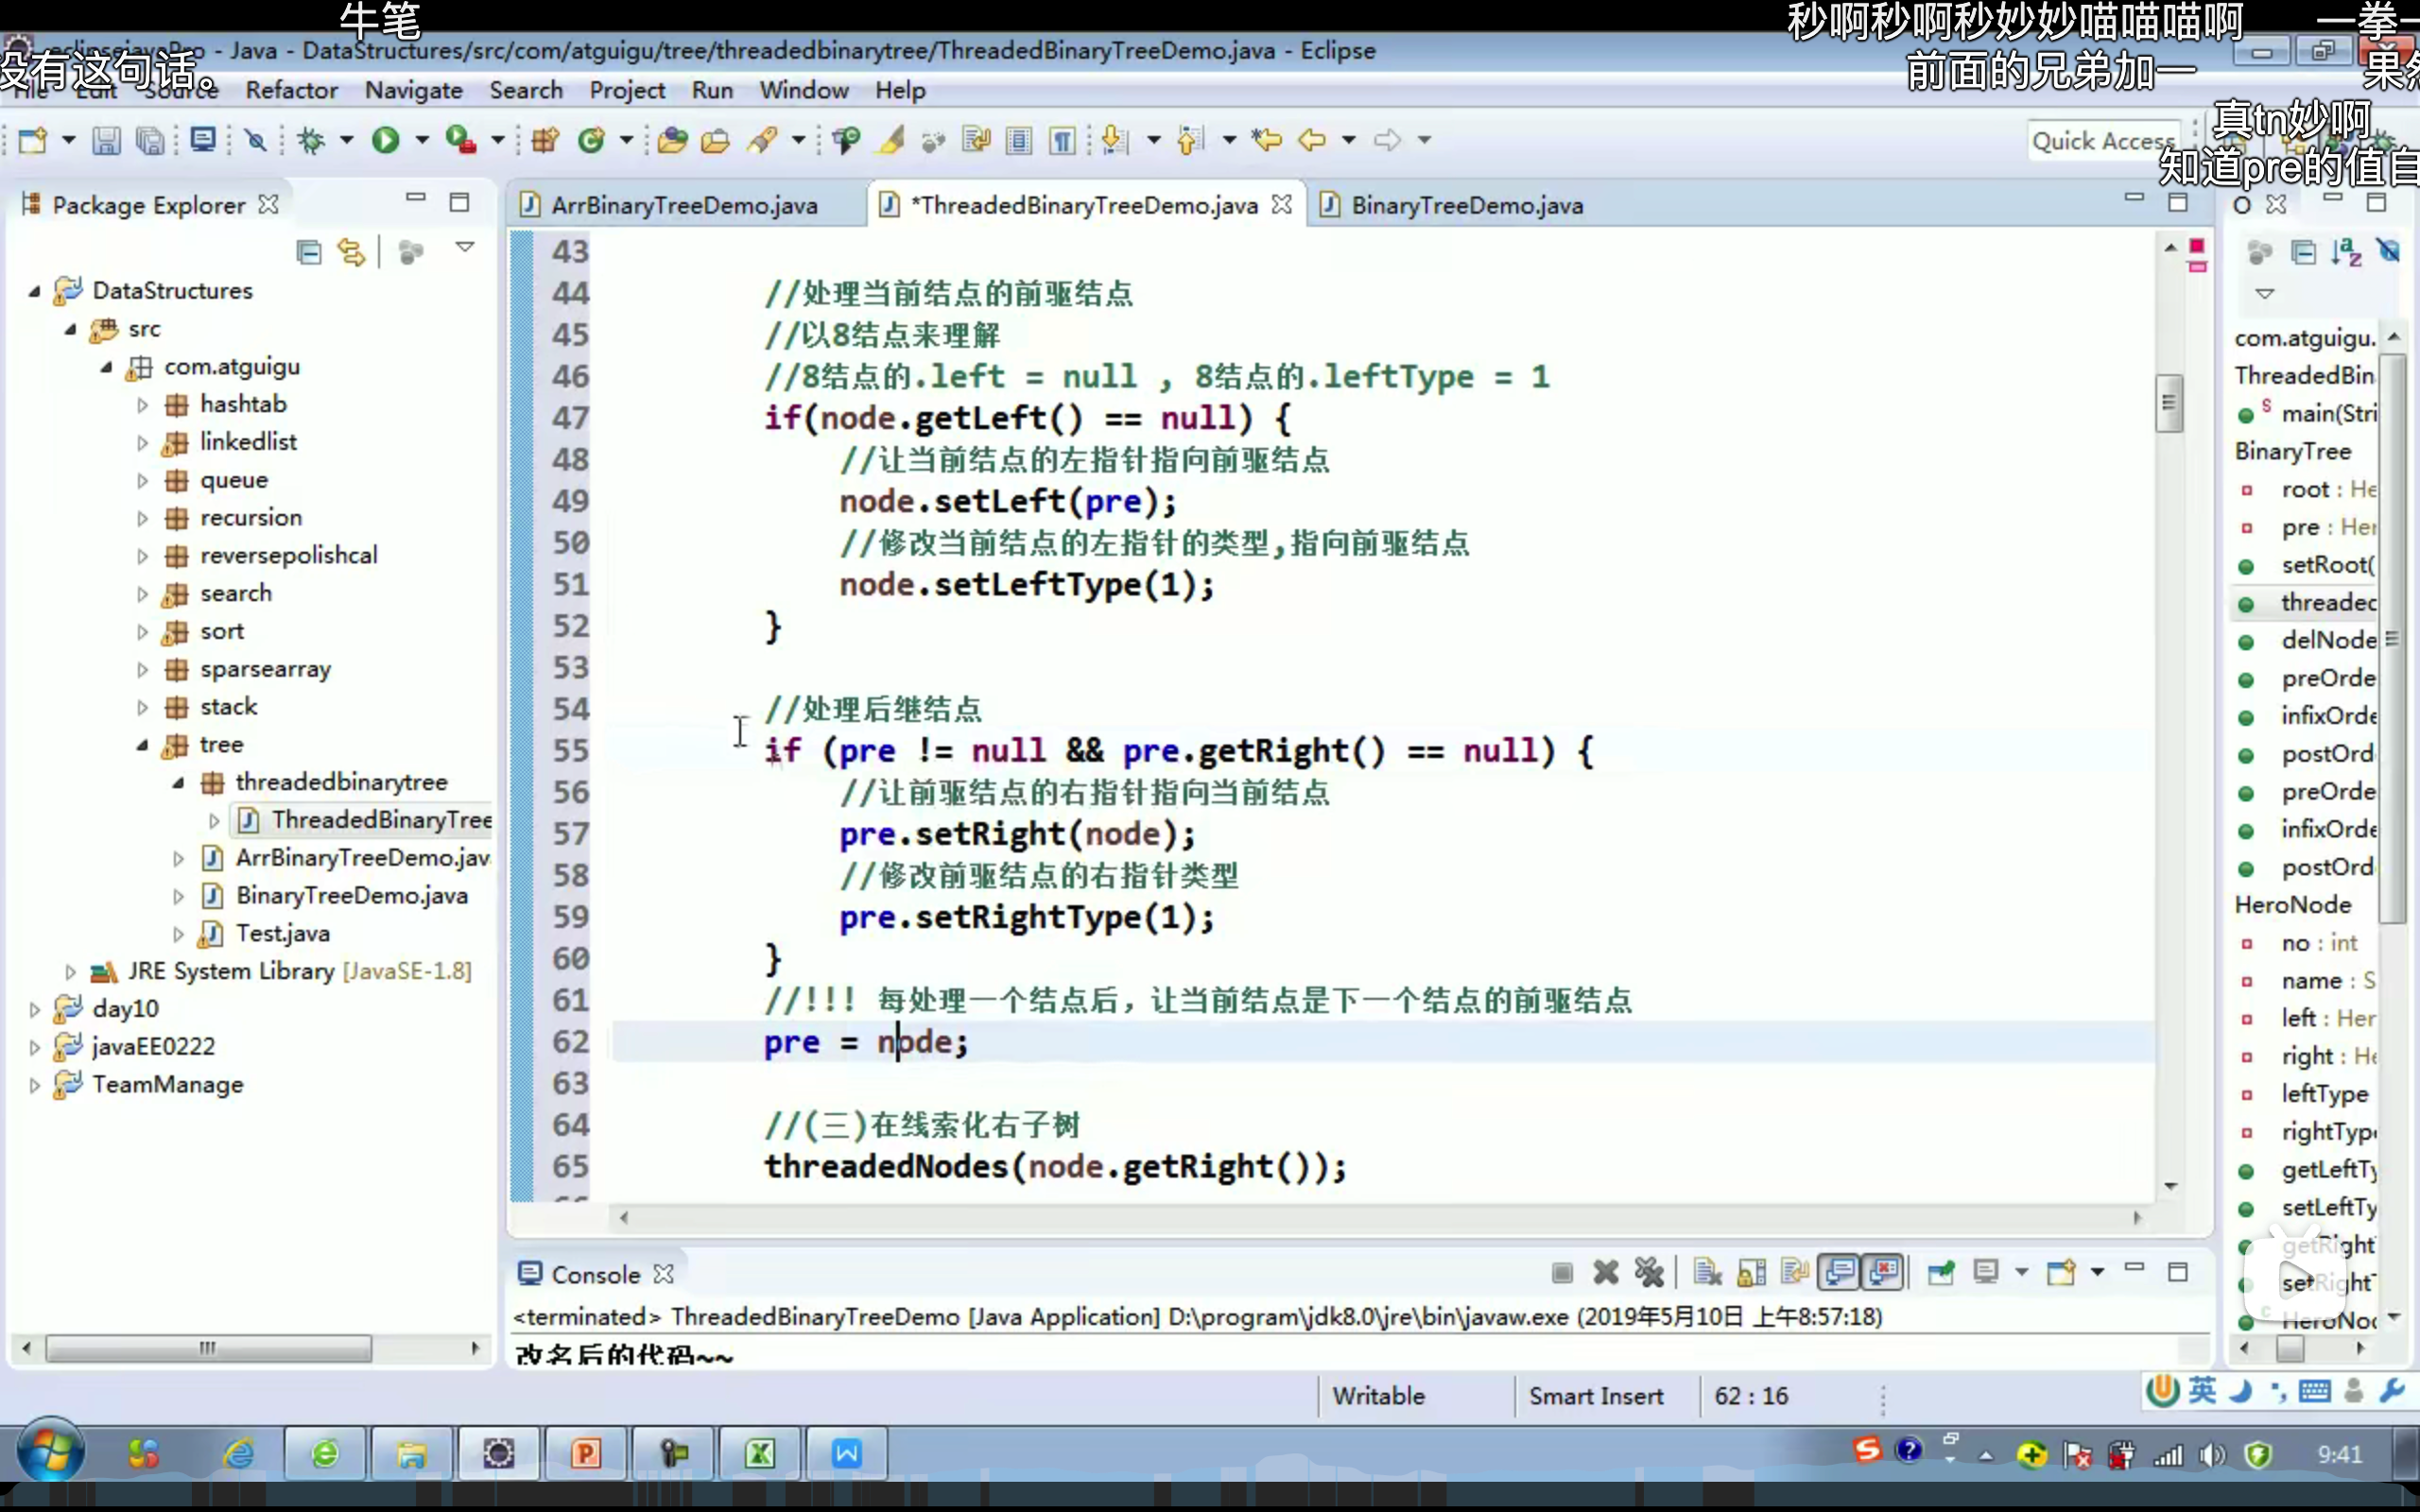Click Remove All Terminated Launches icon

pyautogui.click(x=1649, y=1272)
